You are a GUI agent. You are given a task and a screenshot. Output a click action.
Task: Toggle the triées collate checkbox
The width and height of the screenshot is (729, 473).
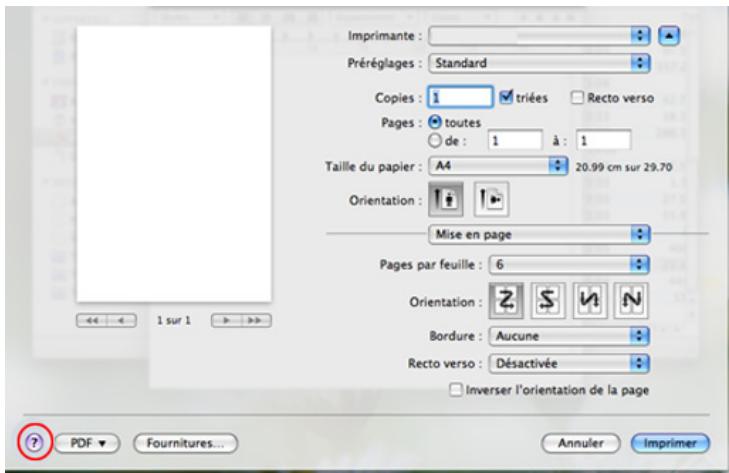(505, 97)
